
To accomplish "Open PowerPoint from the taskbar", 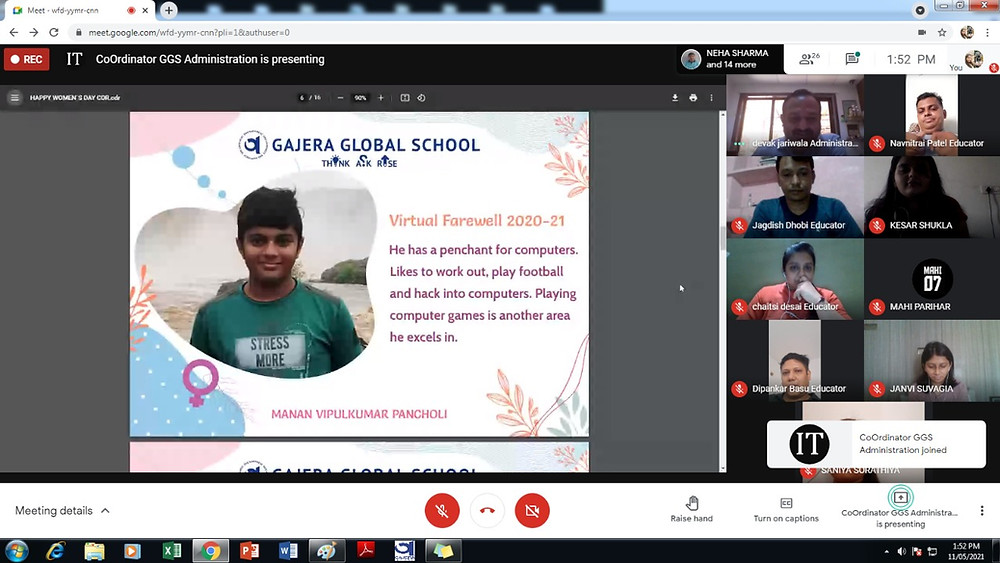I will pyautogui.click(x=249, y=550).
